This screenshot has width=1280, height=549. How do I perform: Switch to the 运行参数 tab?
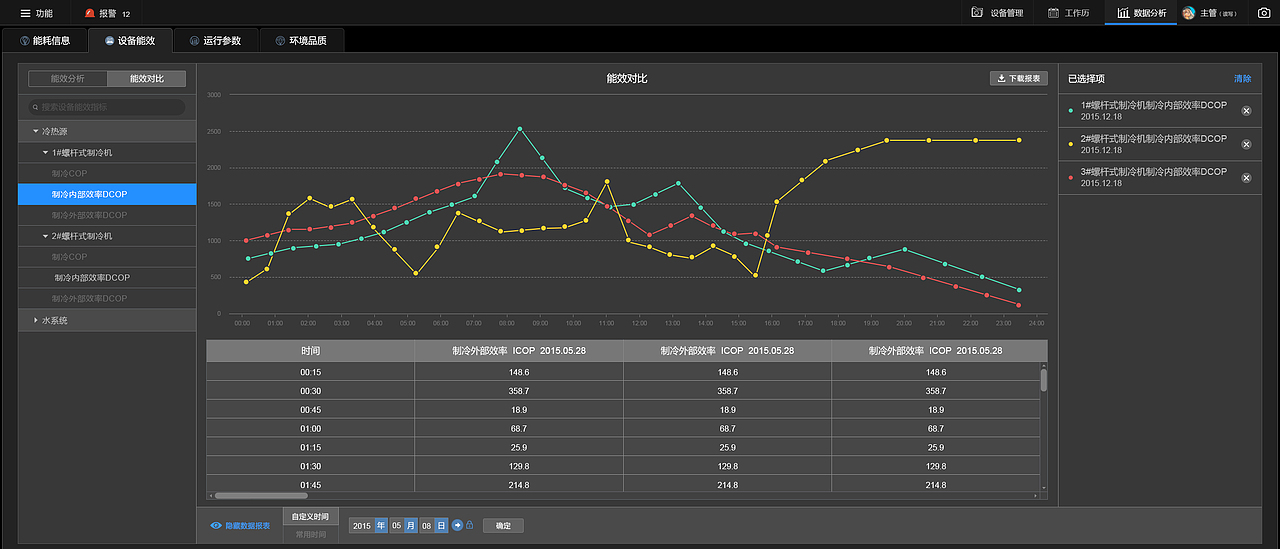click(x=215, y=40)
